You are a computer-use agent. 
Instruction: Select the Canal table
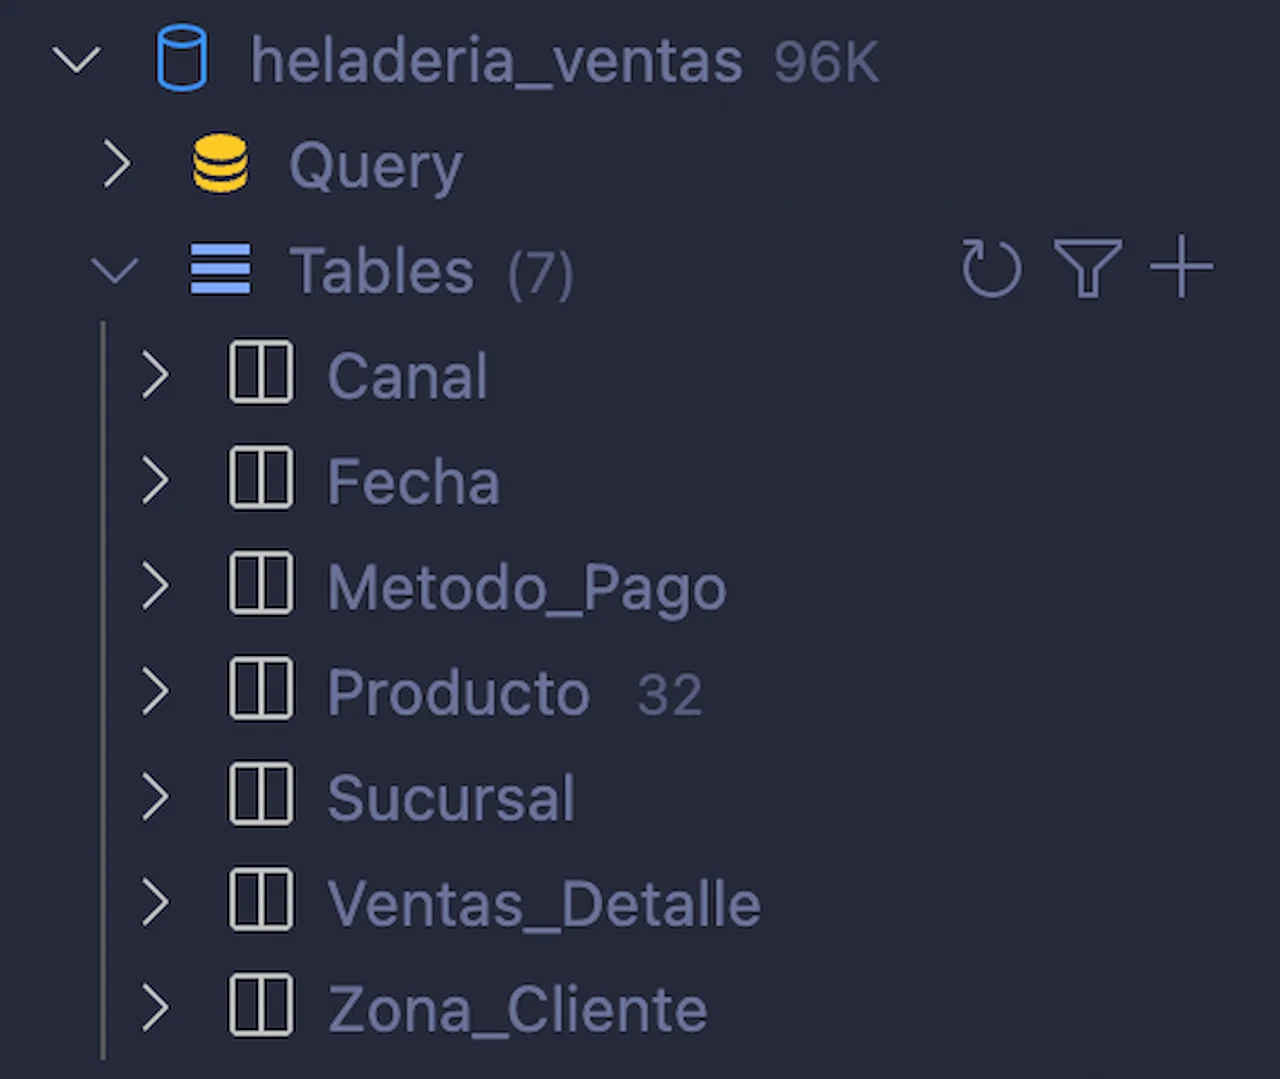[x=407, y=375]
